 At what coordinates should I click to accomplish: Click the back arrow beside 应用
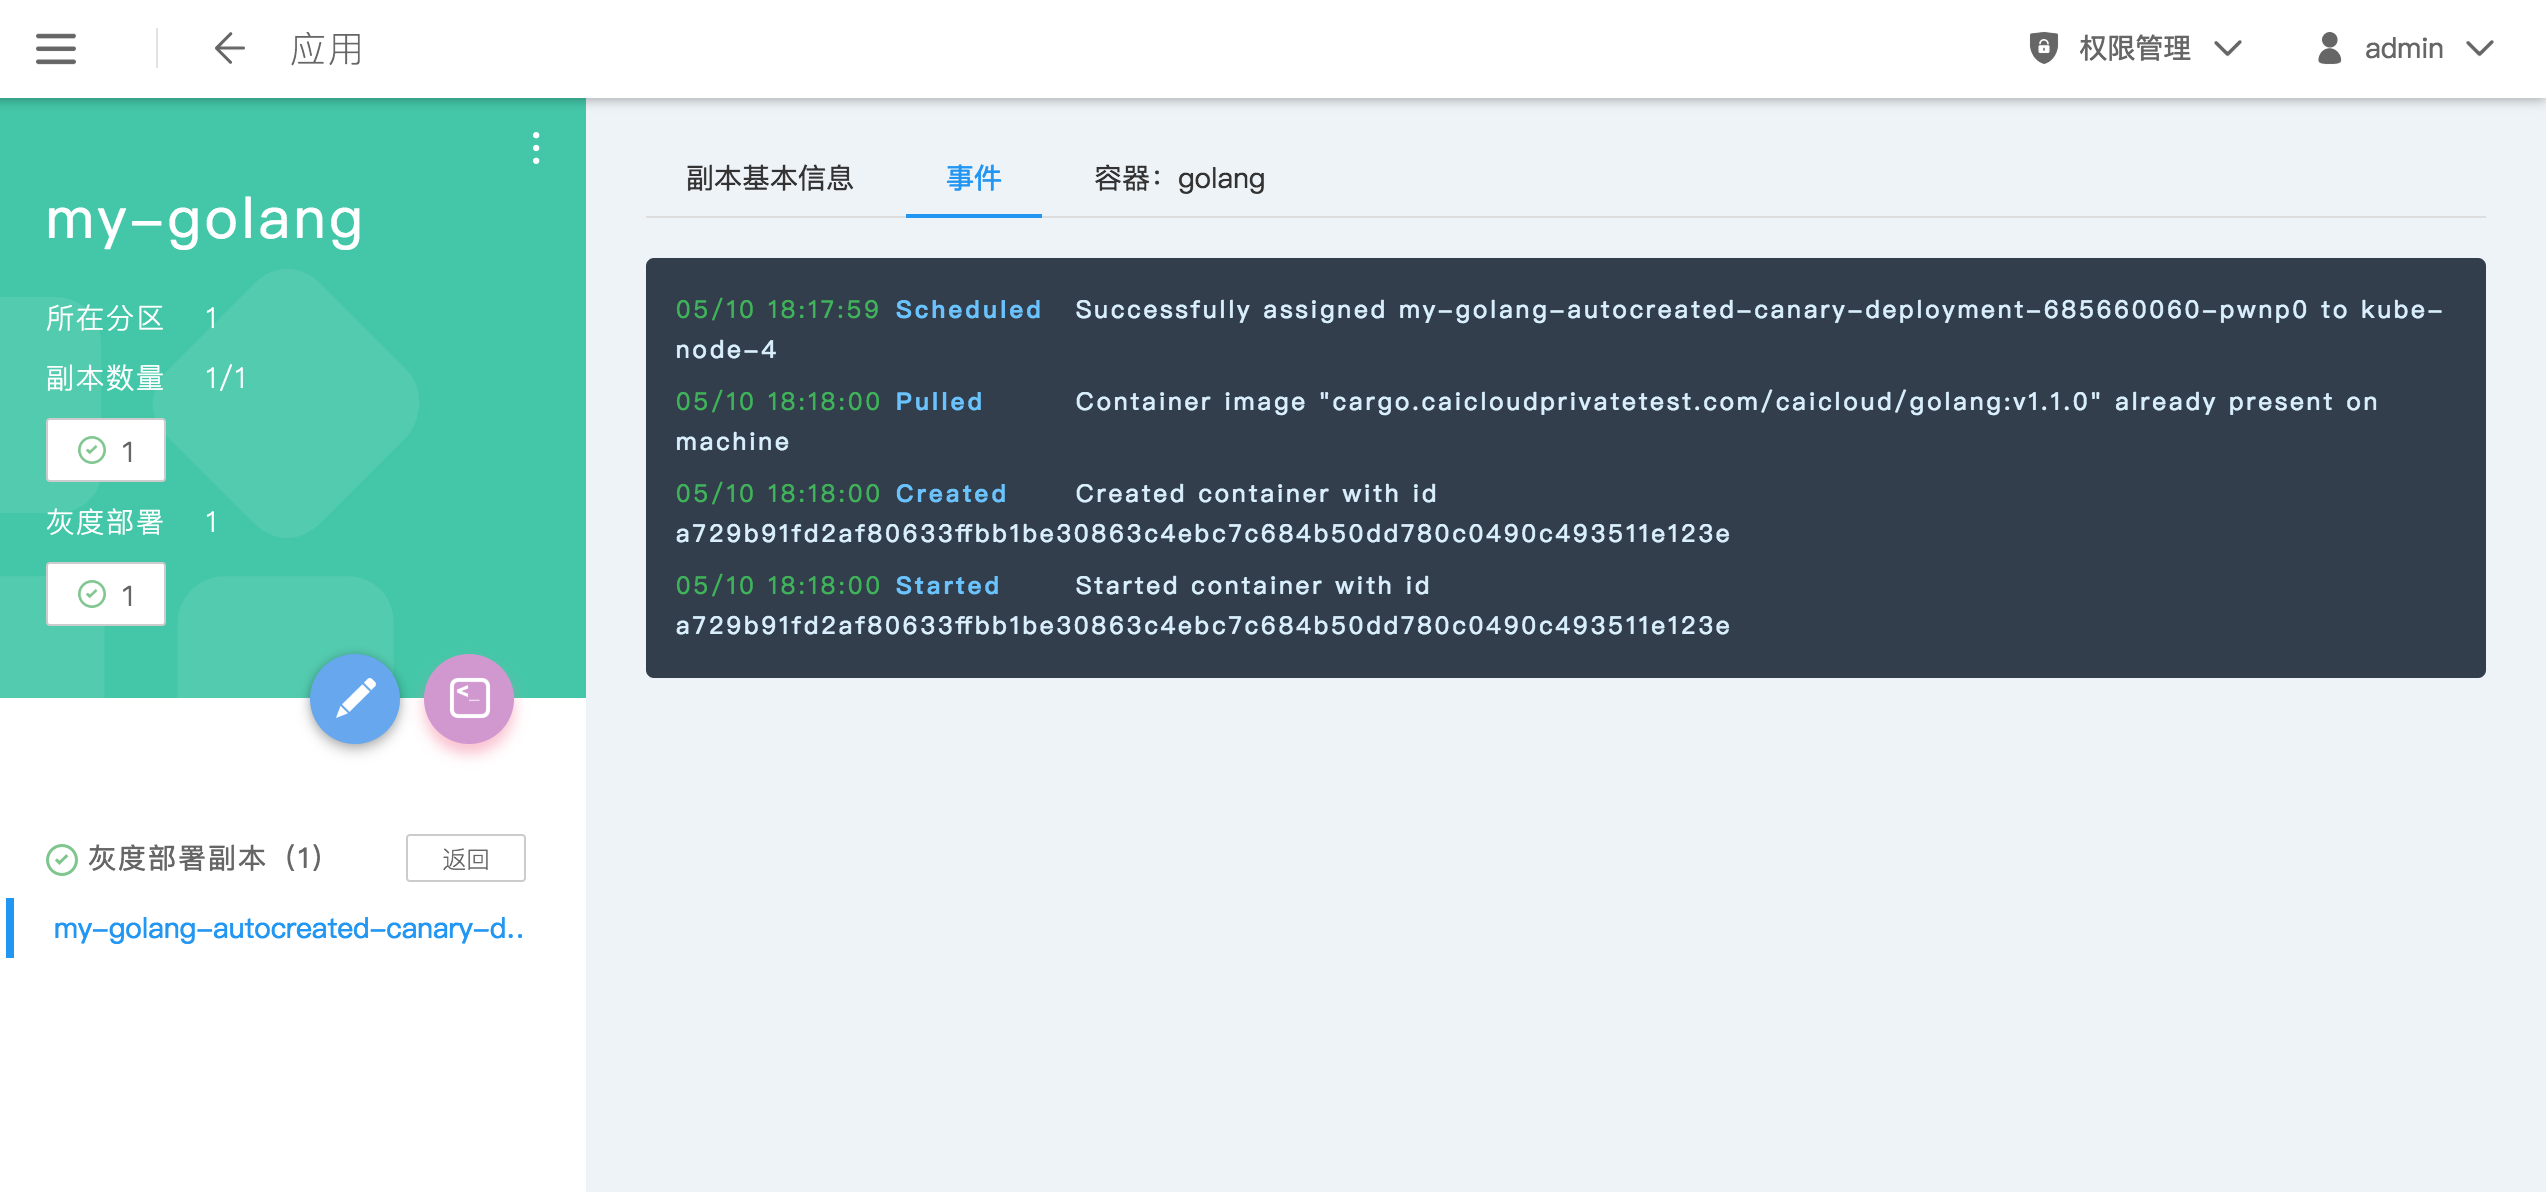[229, 49]
